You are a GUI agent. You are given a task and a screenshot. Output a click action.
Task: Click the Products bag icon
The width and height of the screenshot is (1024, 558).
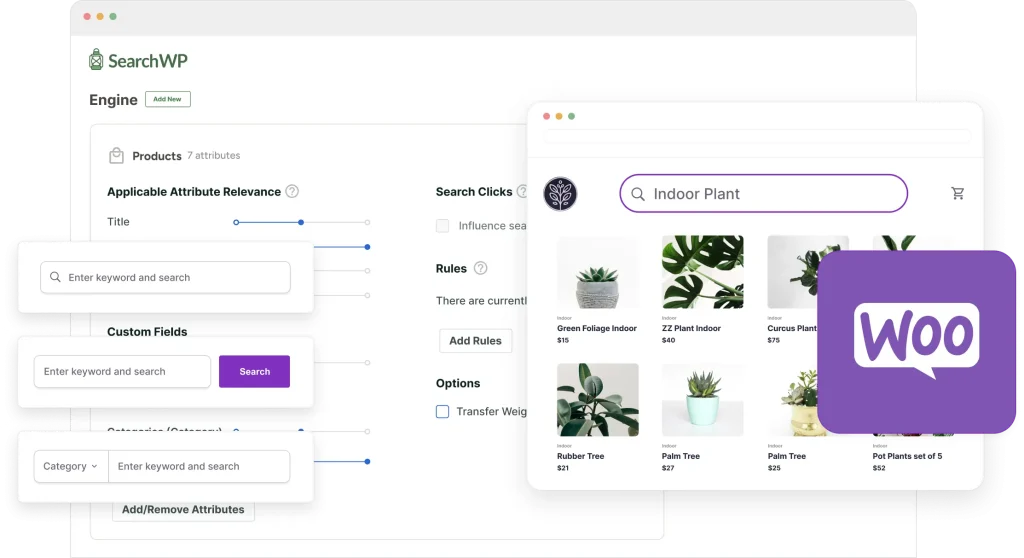tap(116, 156)
